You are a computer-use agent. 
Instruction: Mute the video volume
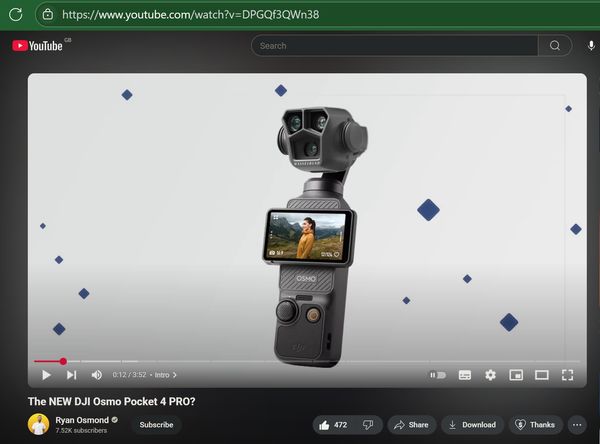(97, 375)
